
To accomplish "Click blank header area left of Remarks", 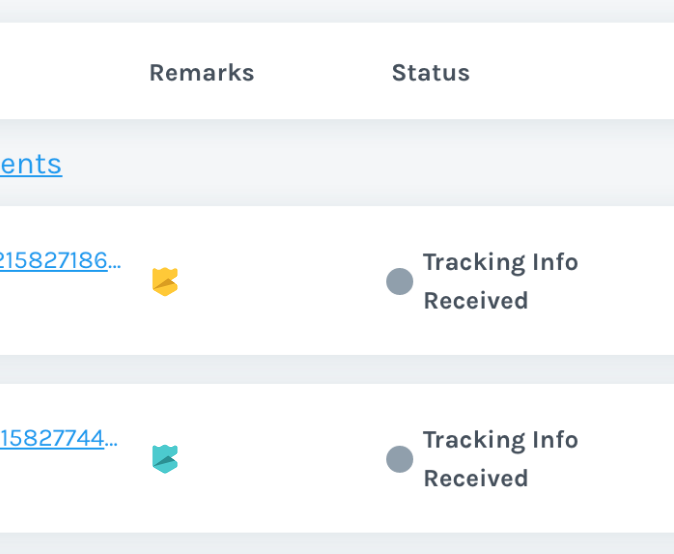I will (73, 71).
